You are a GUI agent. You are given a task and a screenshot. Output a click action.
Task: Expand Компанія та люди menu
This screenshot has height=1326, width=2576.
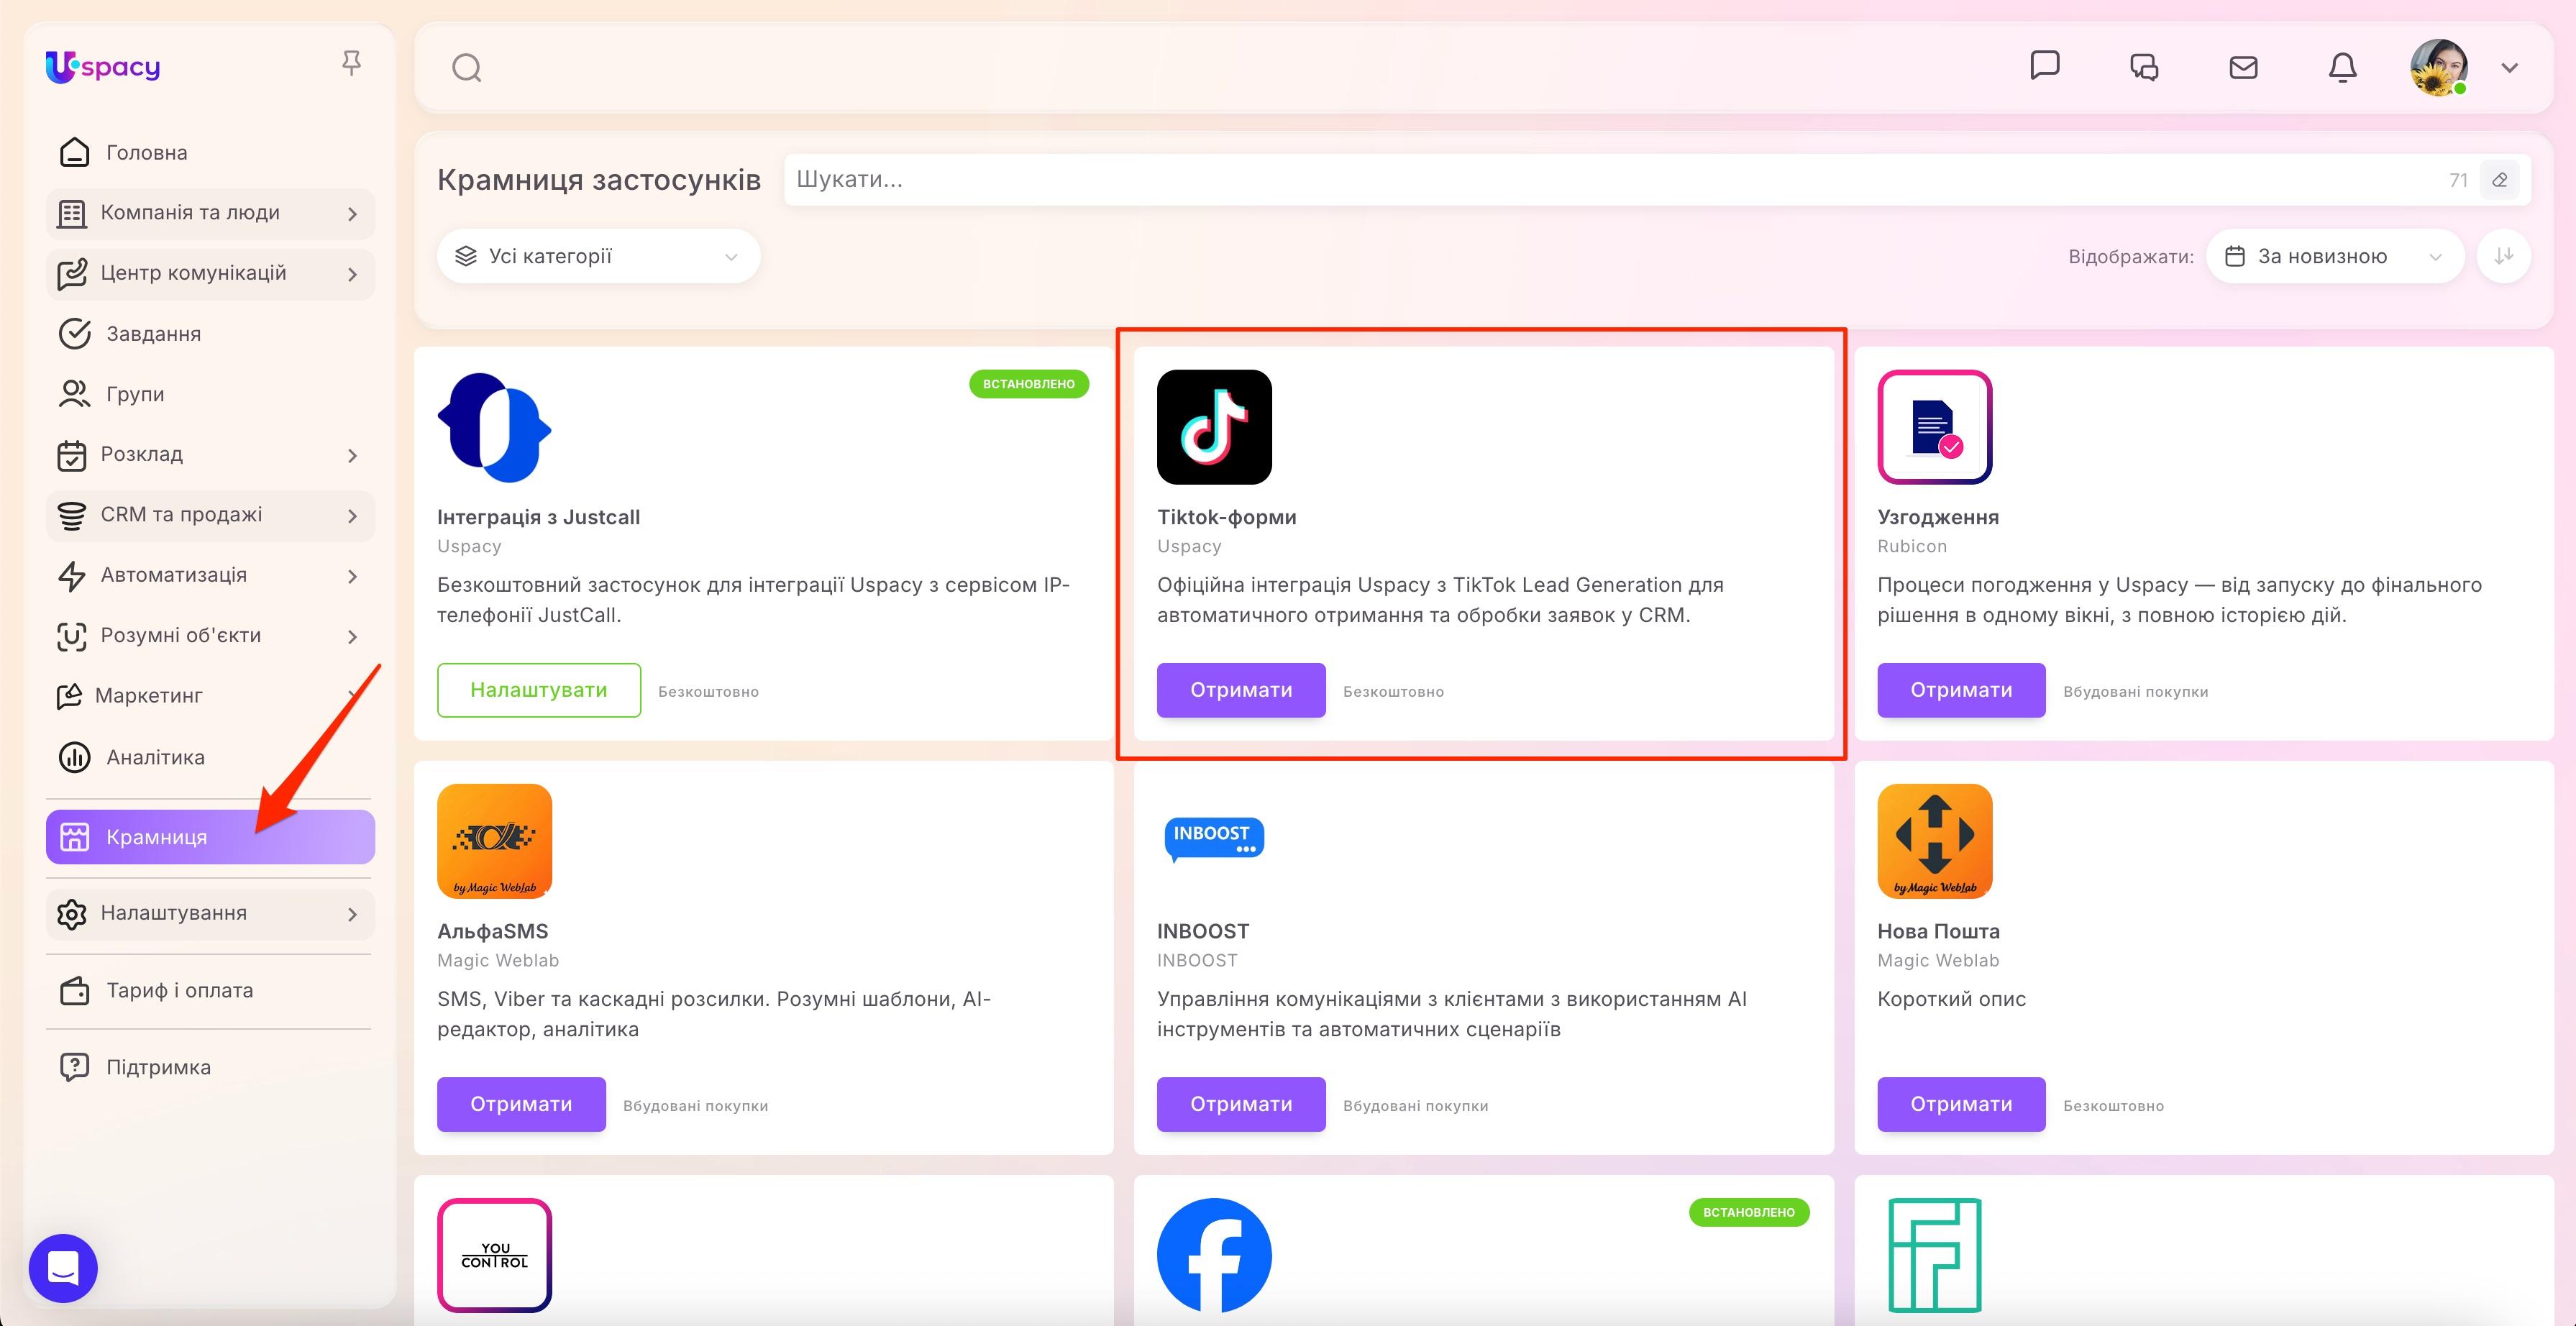coord(210,213)
